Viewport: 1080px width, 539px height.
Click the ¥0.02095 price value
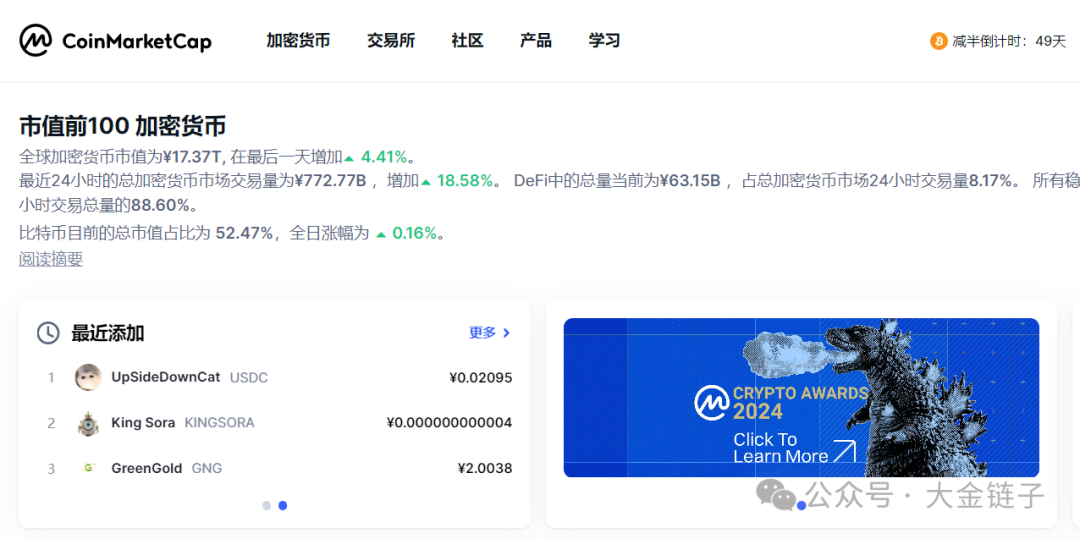(481, 377)
